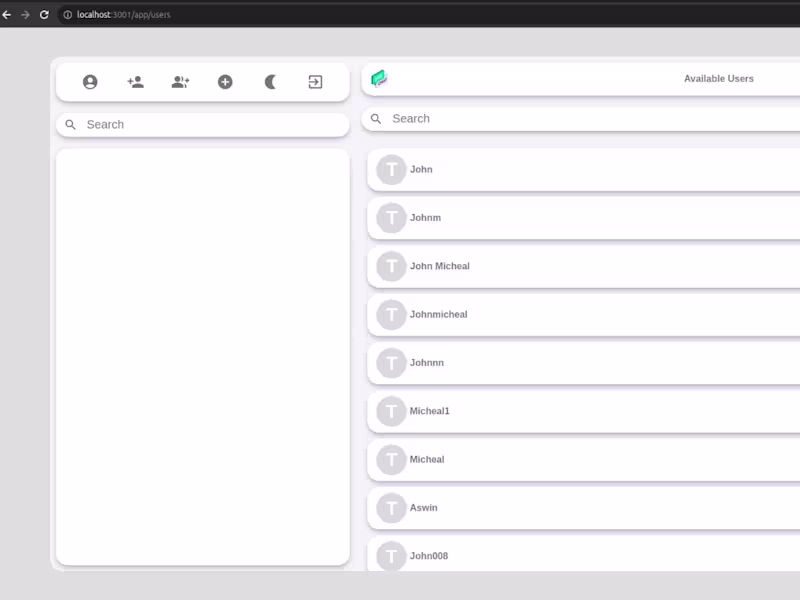This screenshot has width=800, height=600.
Task: Click the avatar next to Johnm
Action: 391,218
